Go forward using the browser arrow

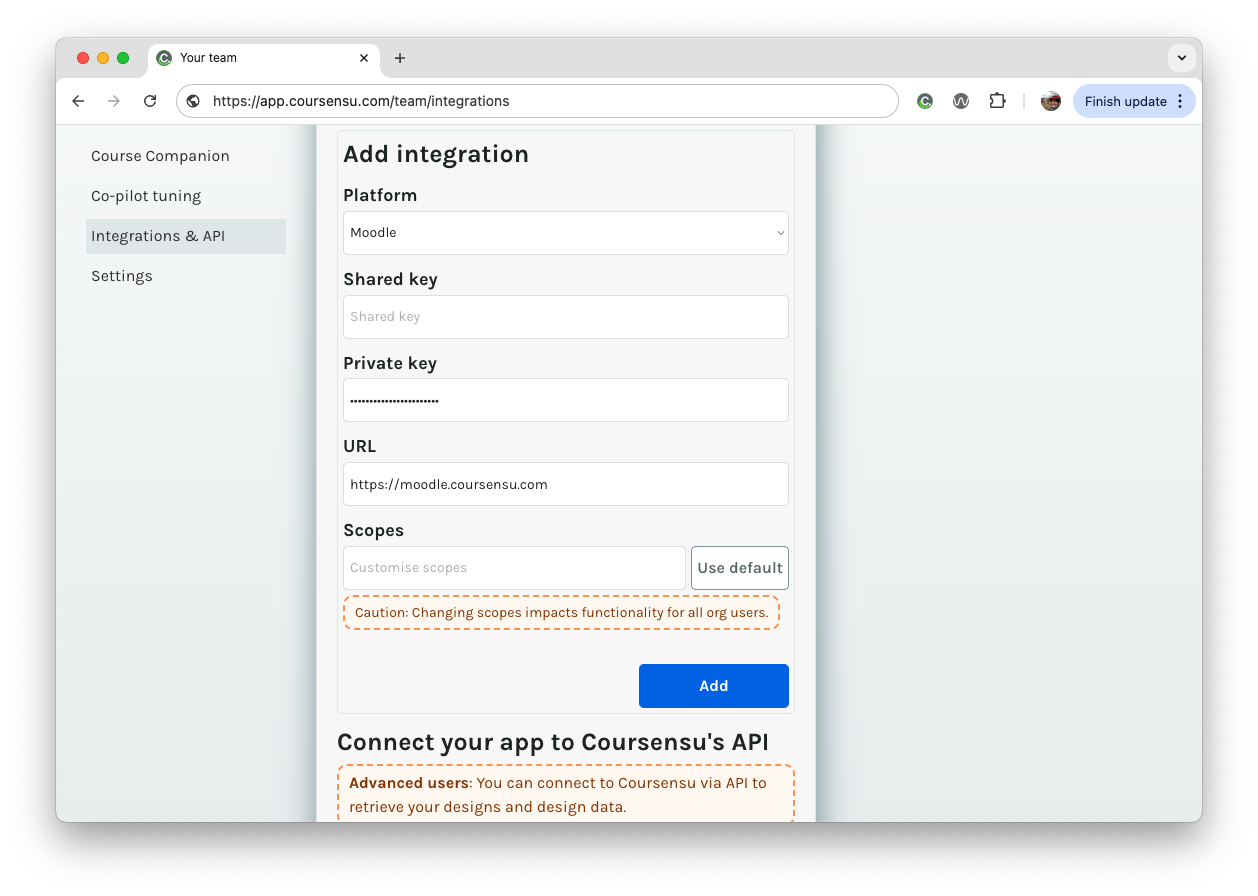(114, 101)
